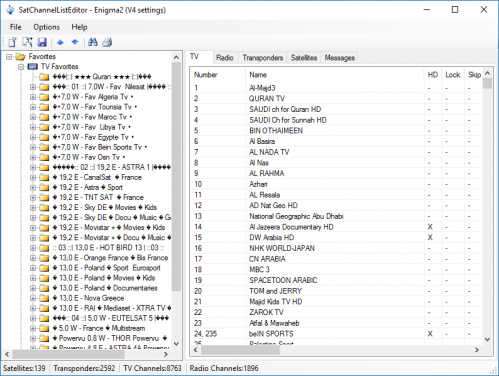Click the Skip column header
The height and width of the screenshot is (376, 499).
[x=473, y=75]
